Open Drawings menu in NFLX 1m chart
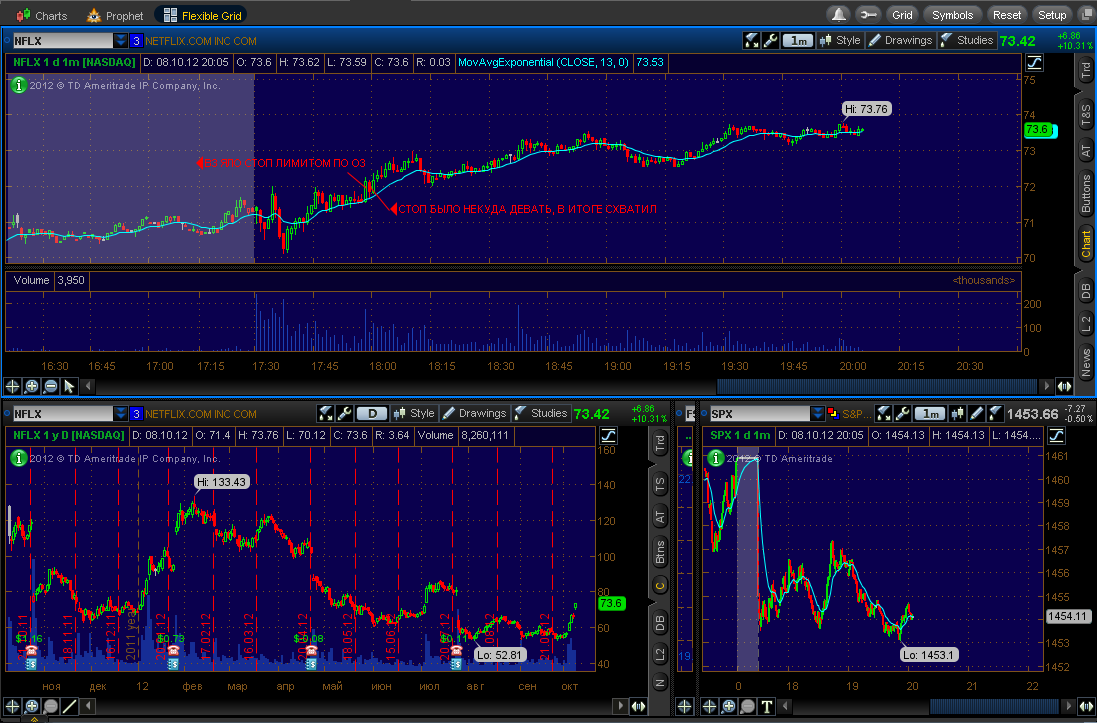The height and width of the screenshot is (723, 1097). [x=900, y=41]
